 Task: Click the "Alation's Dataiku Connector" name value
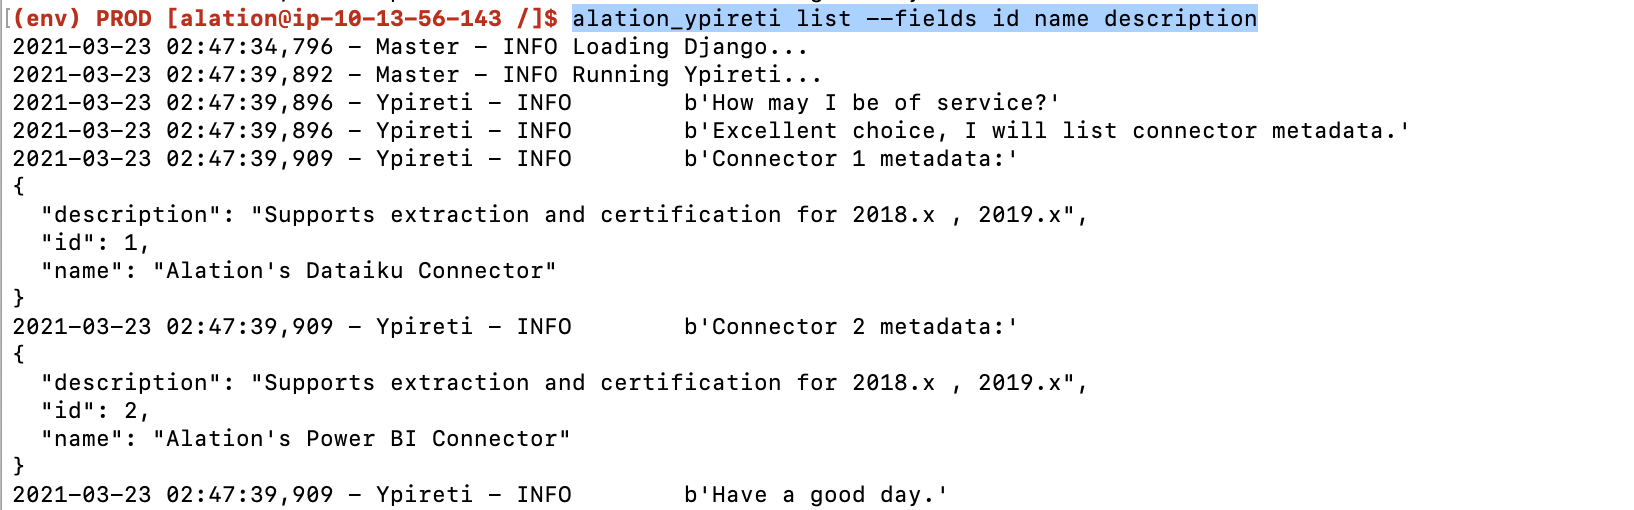coord(355,271)
